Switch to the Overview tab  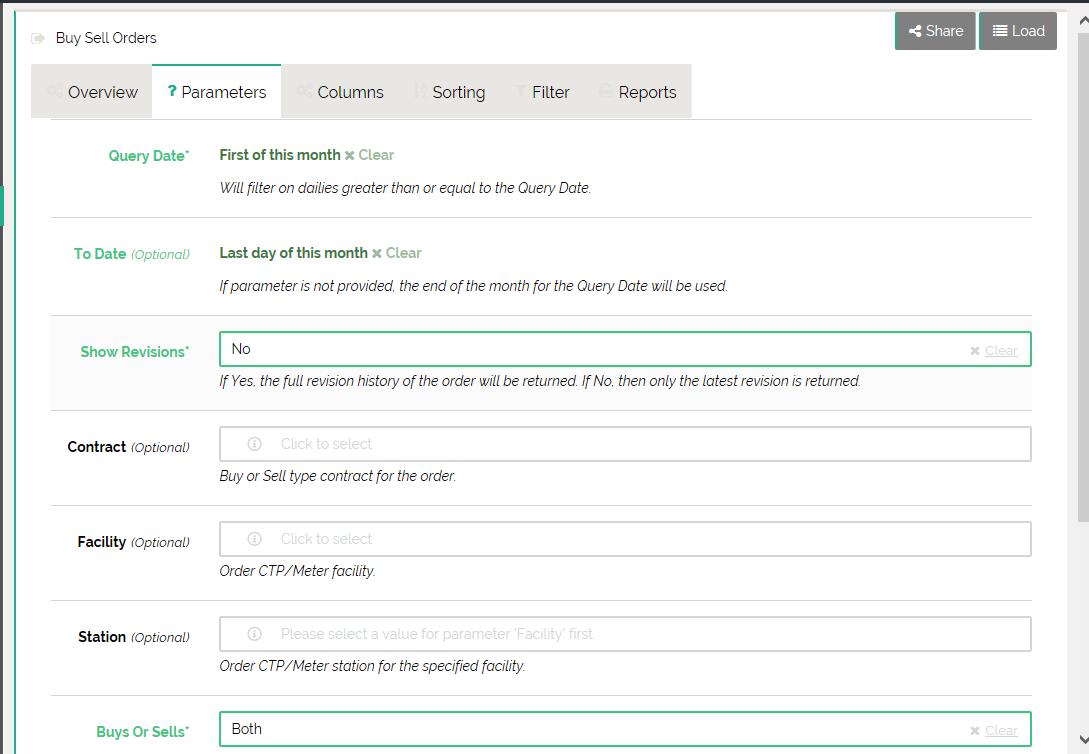pos(92,92)
